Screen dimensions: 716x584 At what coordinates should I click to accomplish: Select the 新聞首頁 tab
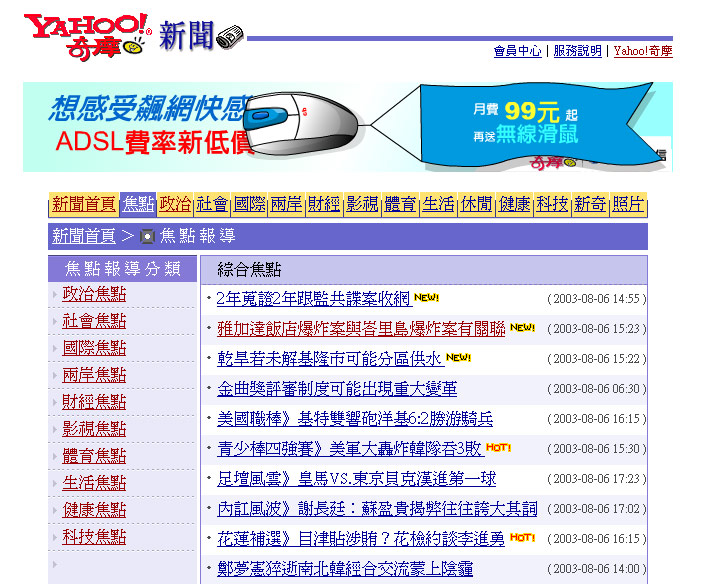click(84, 204)
